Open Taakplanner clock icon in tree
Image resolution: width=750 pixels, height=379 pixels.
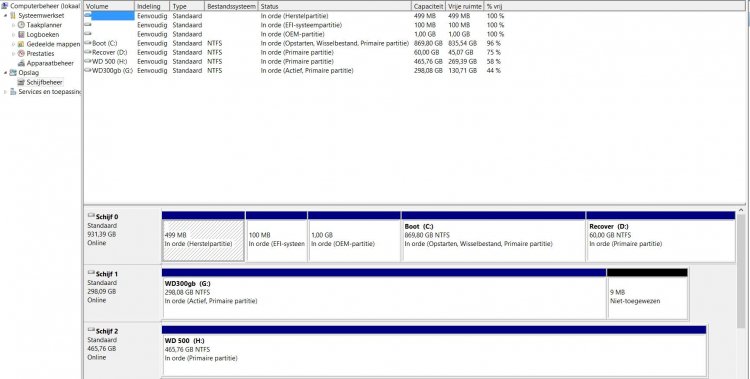pos(21,25)
